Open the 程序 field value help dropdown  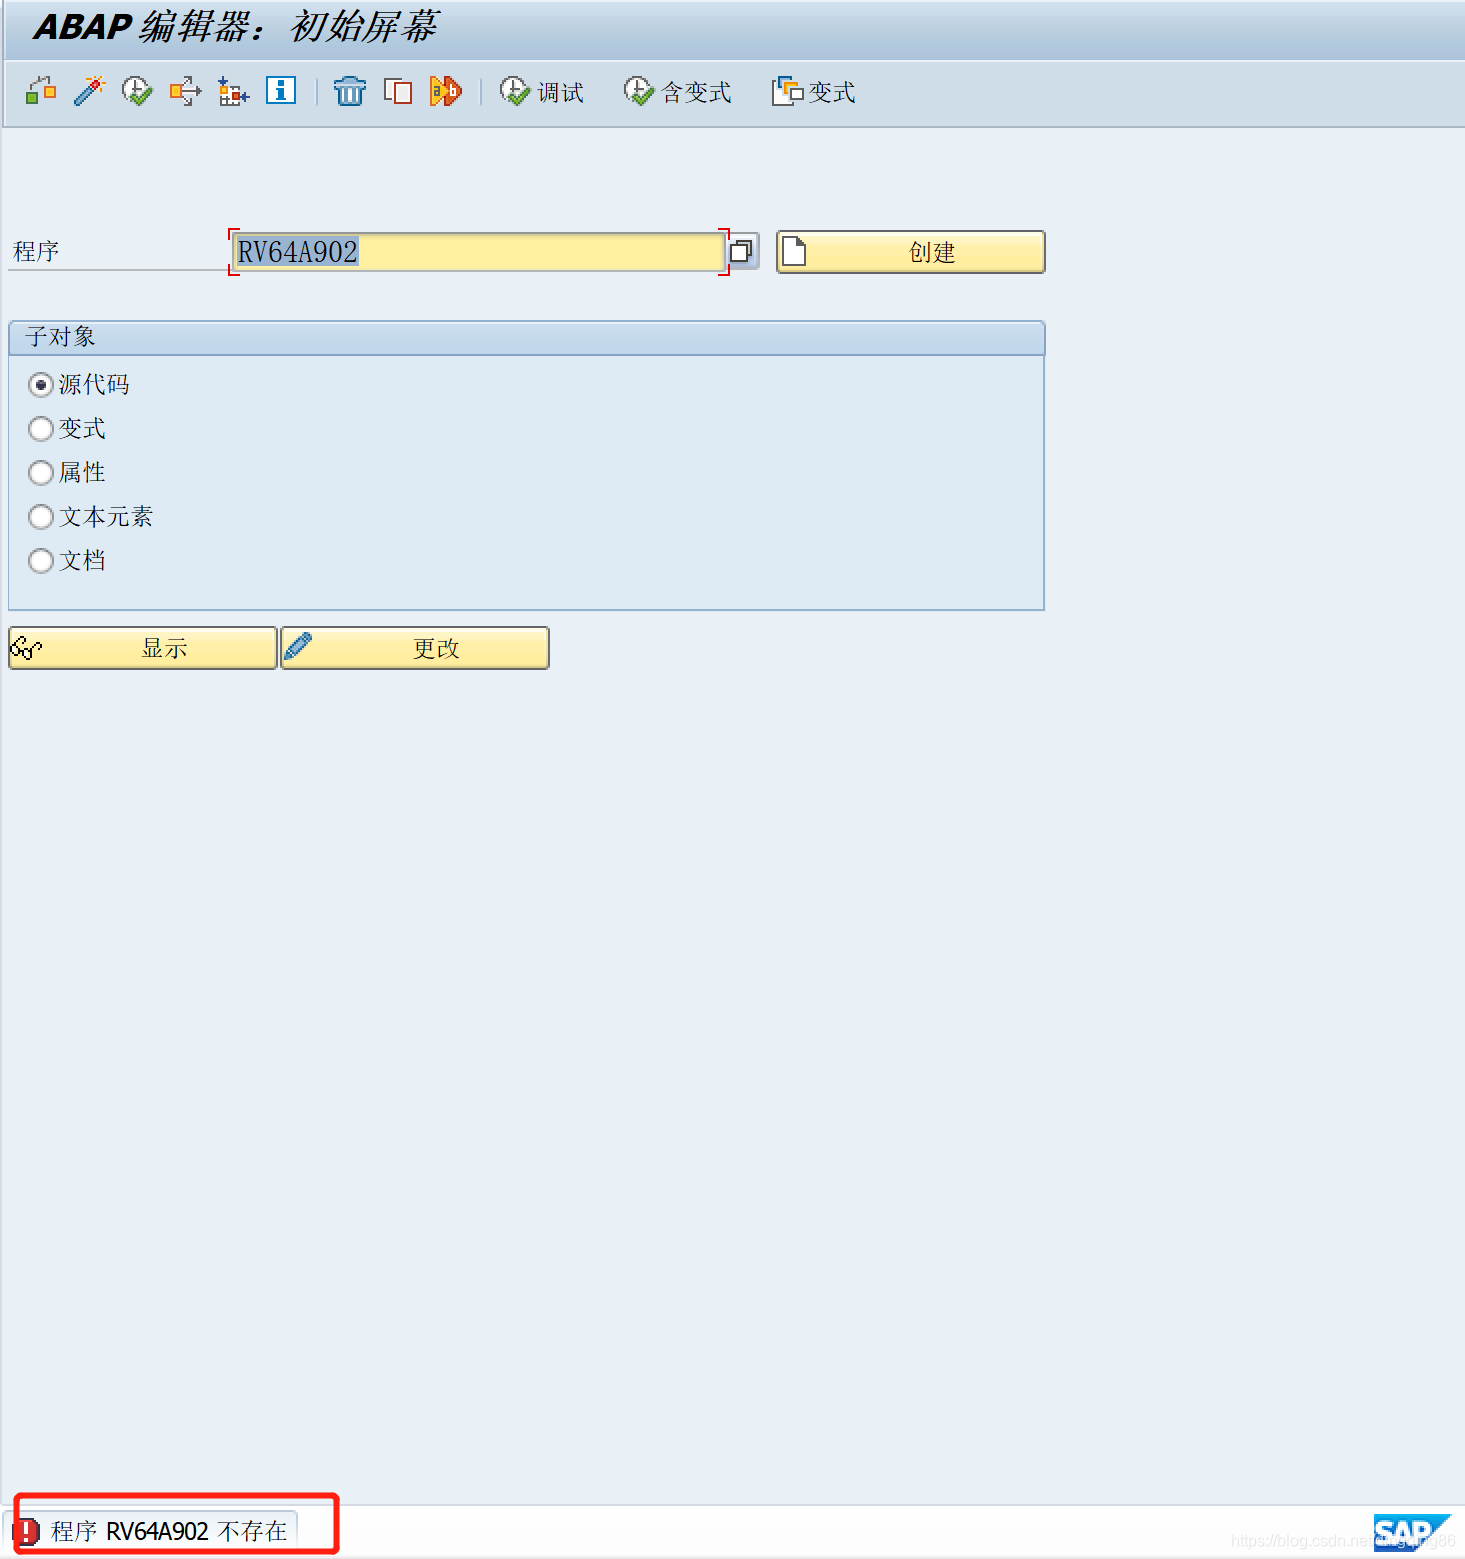(x=741, y=252)
